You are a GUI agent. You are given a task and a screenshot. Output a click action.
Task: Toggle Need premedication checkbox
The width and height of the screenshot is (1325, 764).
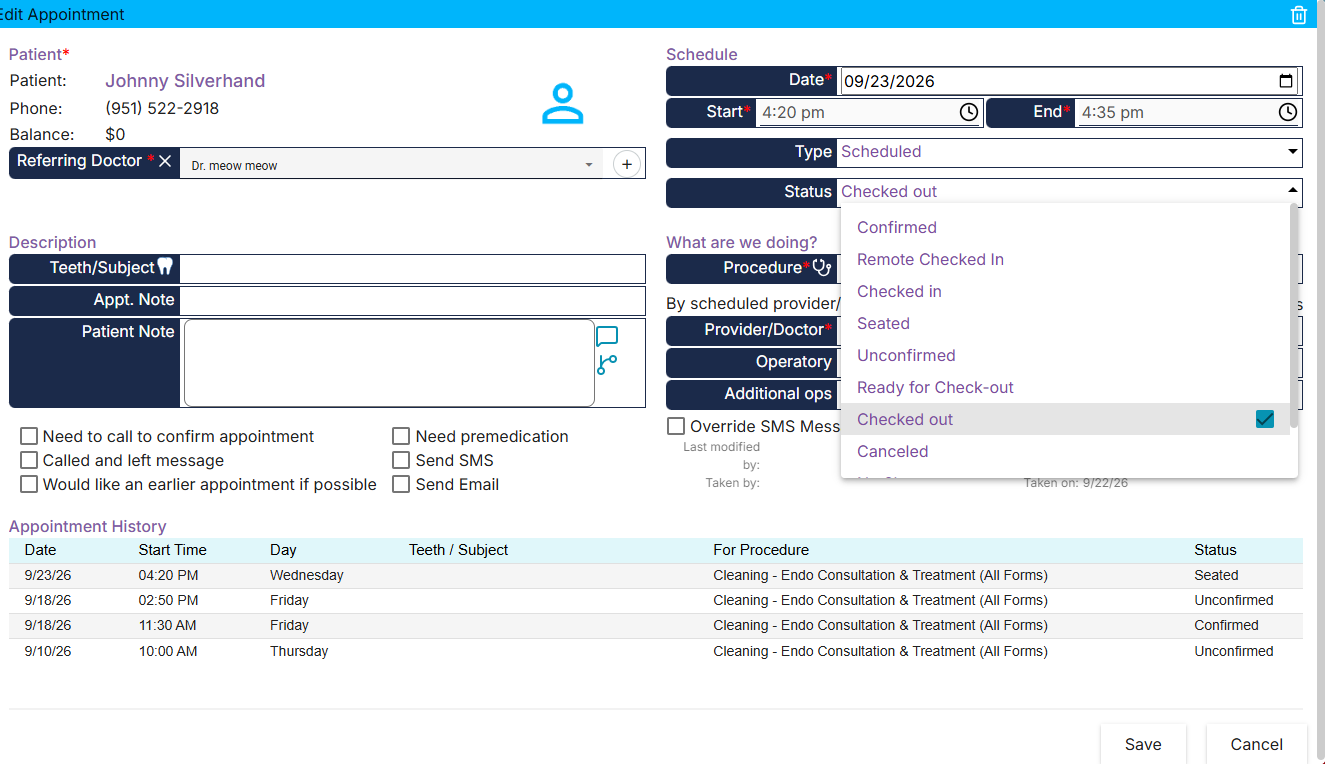pos(401,436)
